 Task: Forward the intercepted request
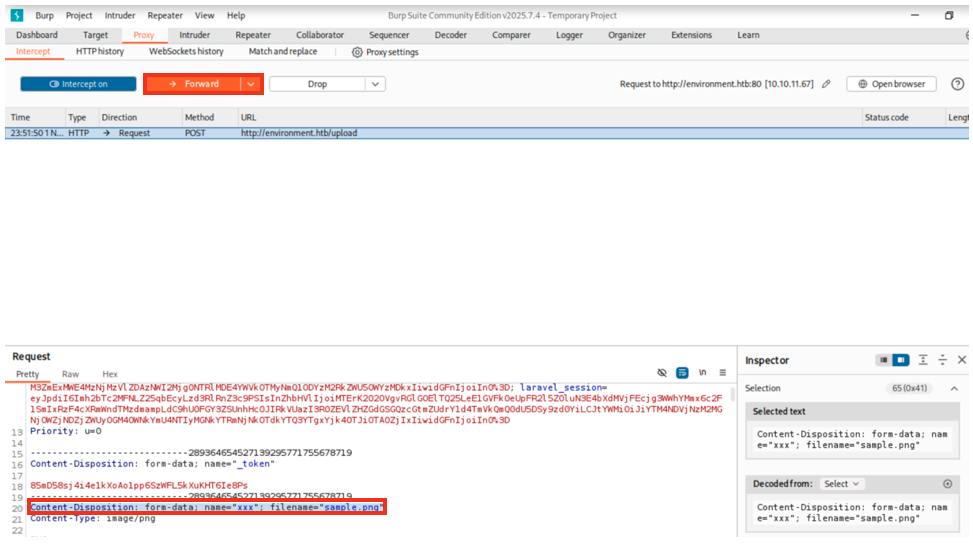193,84
